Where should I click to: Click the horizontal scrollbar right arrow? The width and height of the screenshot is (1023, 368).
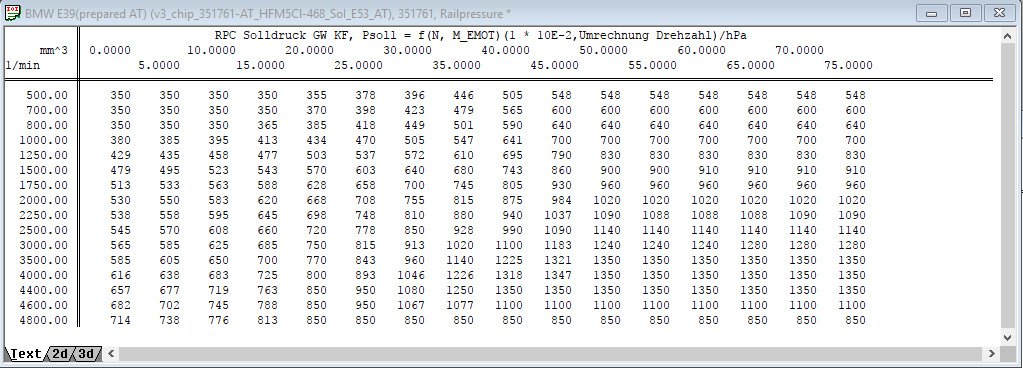[992, 354]
